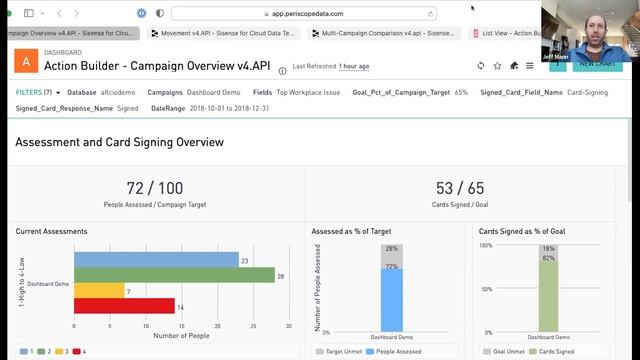Image resolution: width=640 pixels, height=360 pixels.
Task: Click the page vertical scrollbar
Action: [630, 161]
